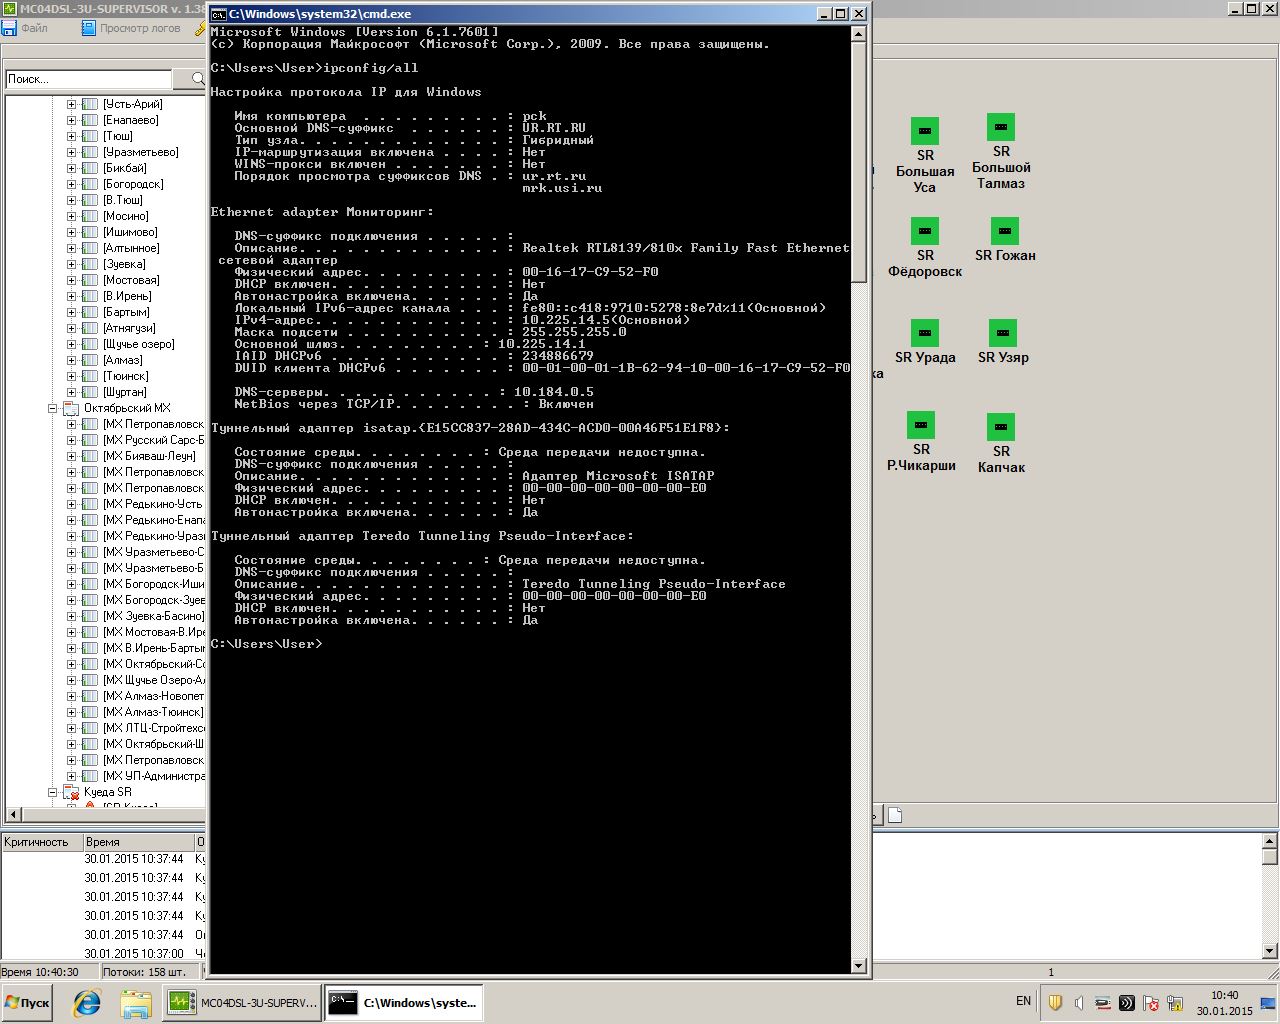Select the SR Капчак node icon

point(1001,427)
